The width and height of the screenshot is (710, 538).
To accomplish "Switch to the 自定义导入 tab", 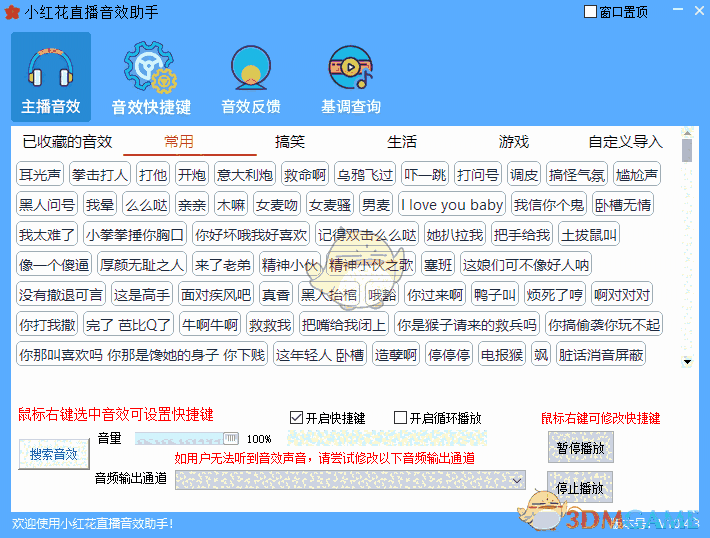I will pos(625,142).
